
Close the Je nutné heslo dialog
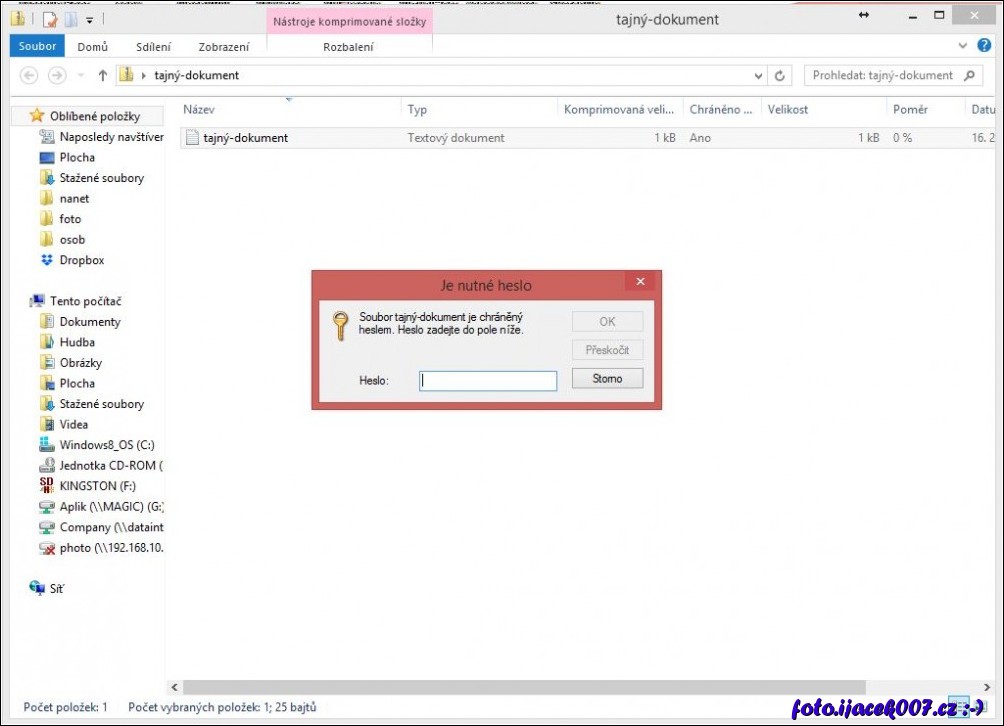[x=640, y=283]
